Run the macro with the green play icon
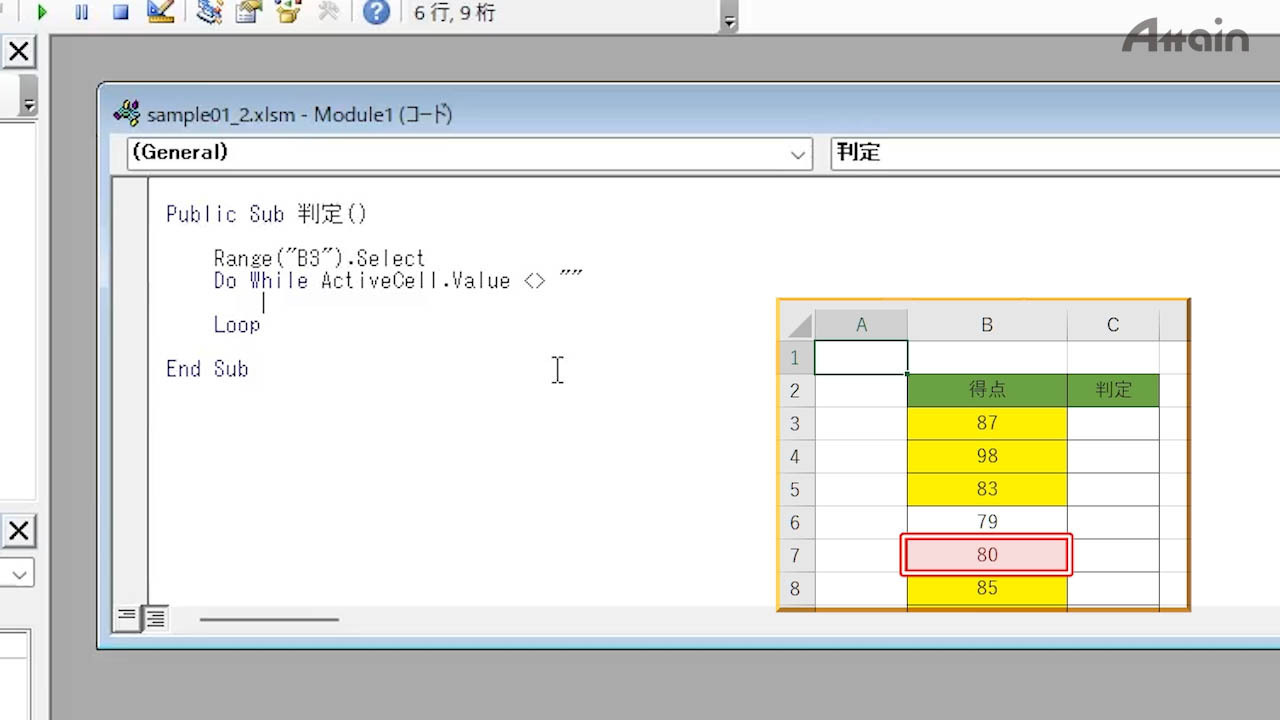The width and height of the screenshot is (1280, 720). point(41,13)
